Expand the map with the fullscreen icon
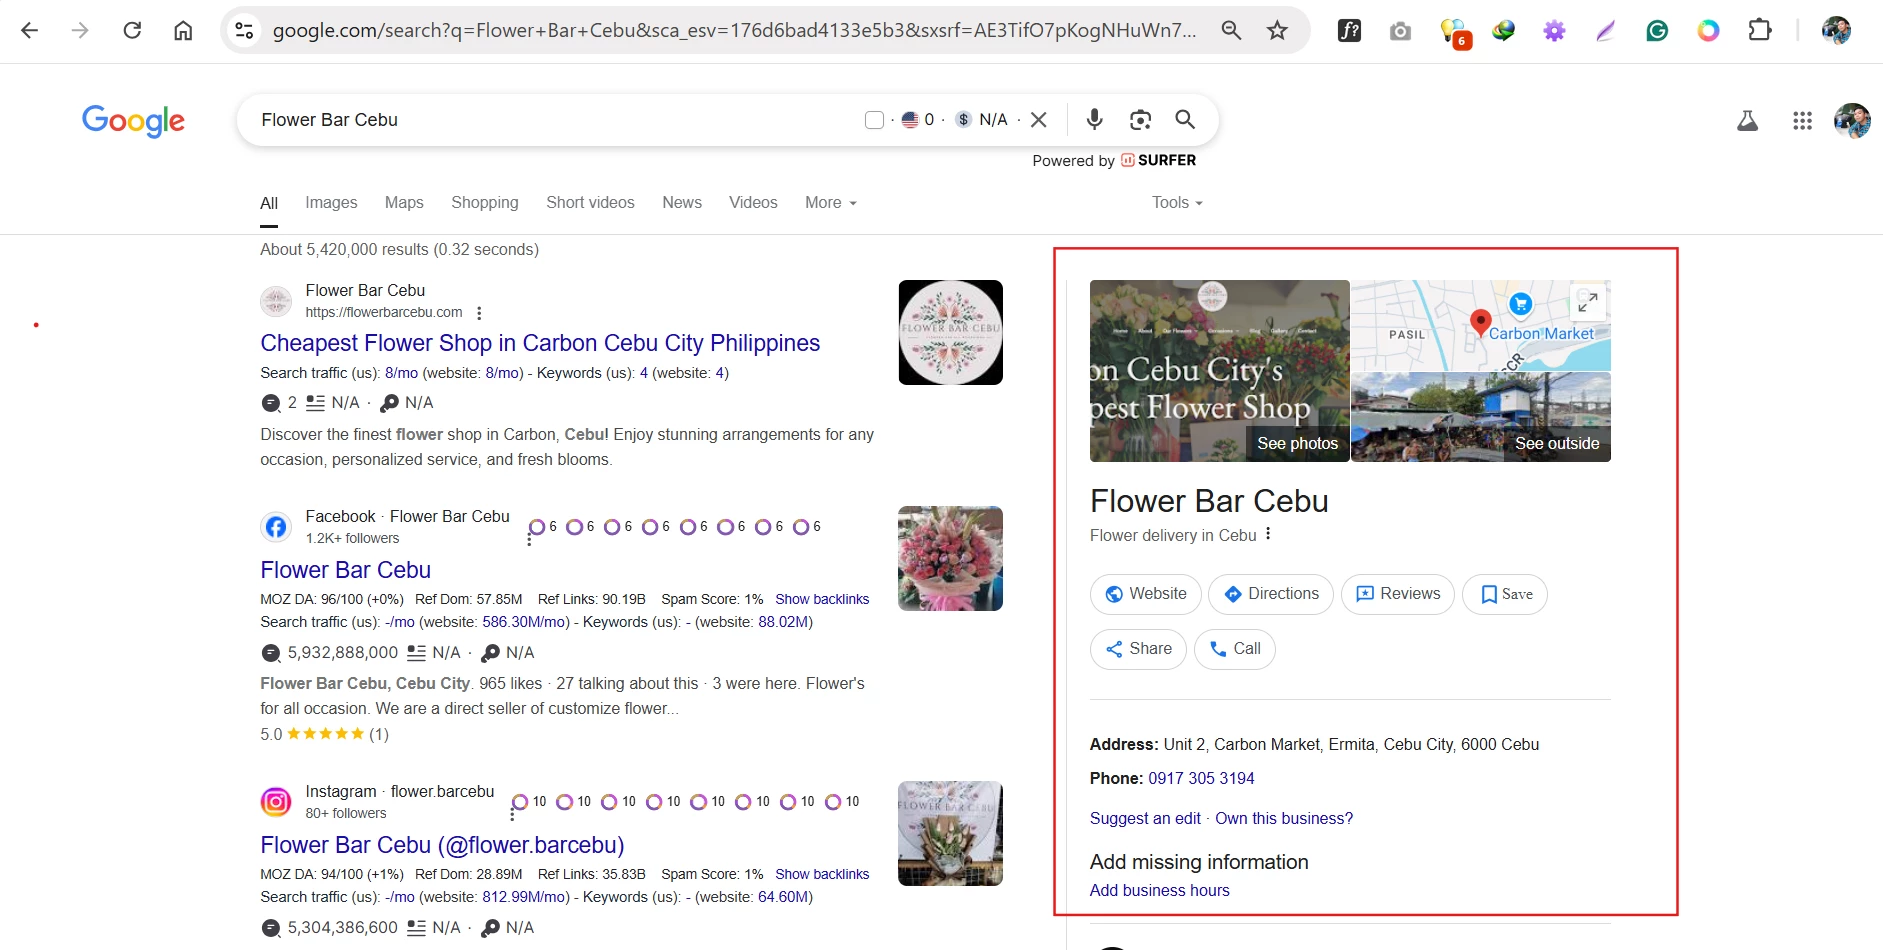This screenshot has height=950, width=1883. pyautogui.click(x=1588, y=301)
